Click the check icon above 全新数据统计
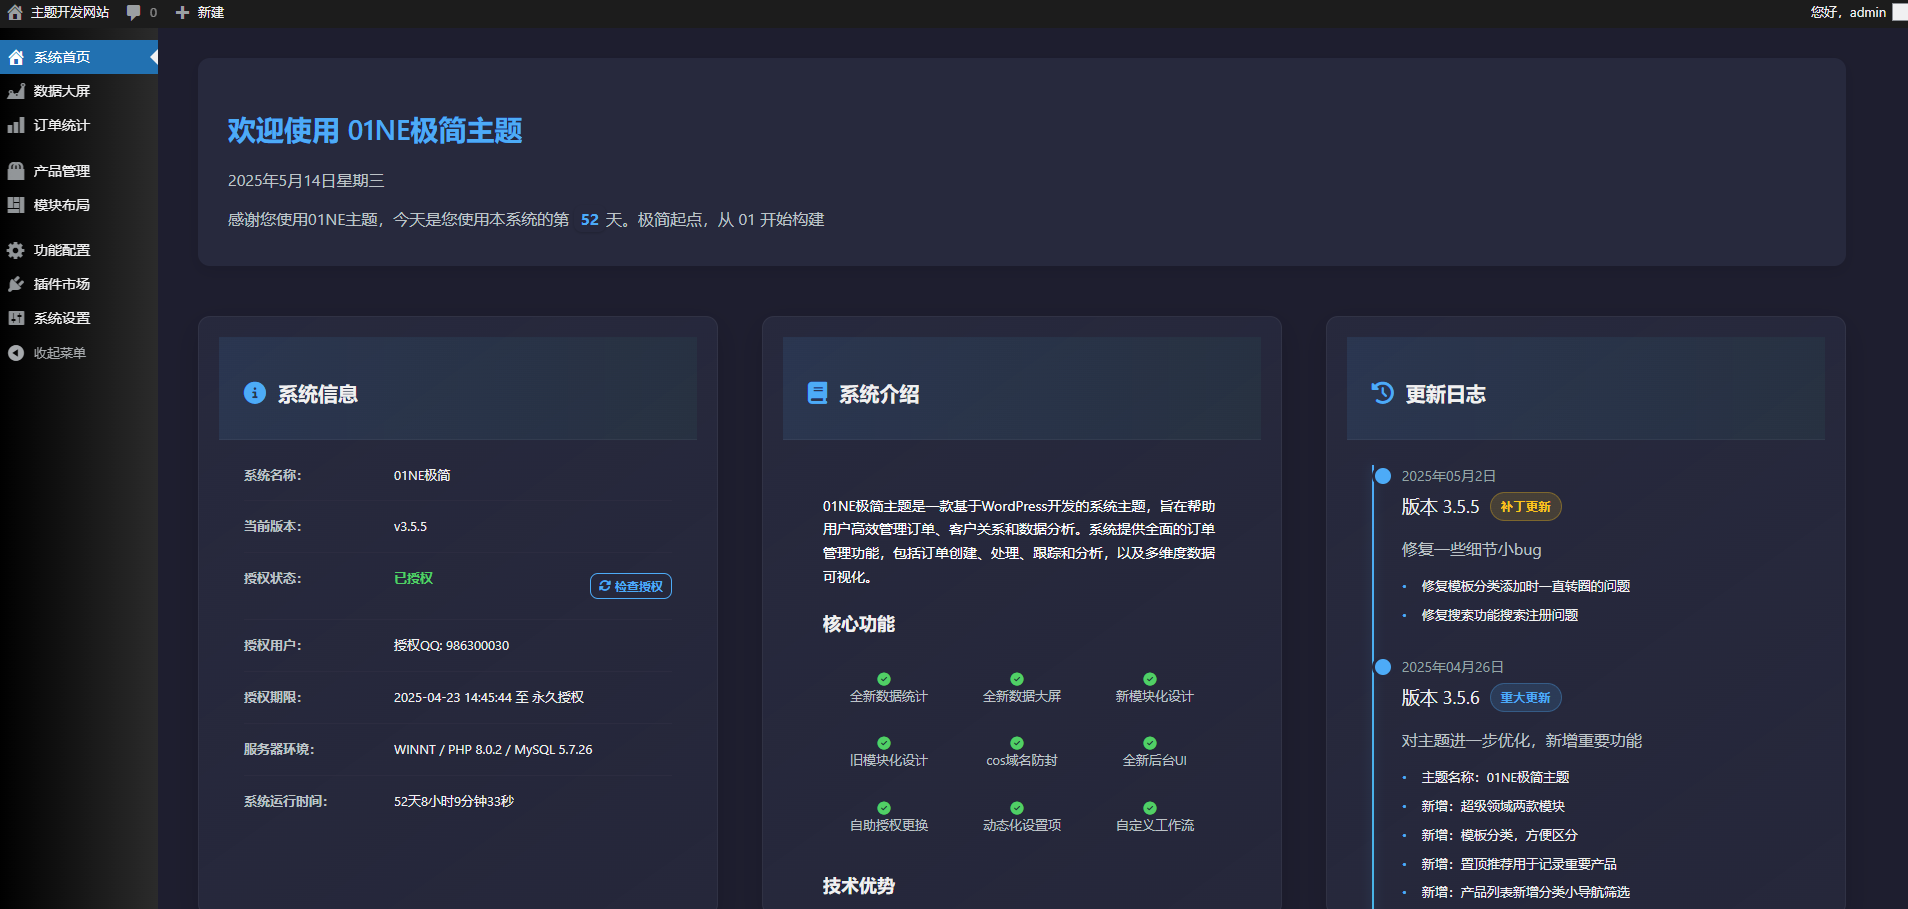 [x=884, y=679]
